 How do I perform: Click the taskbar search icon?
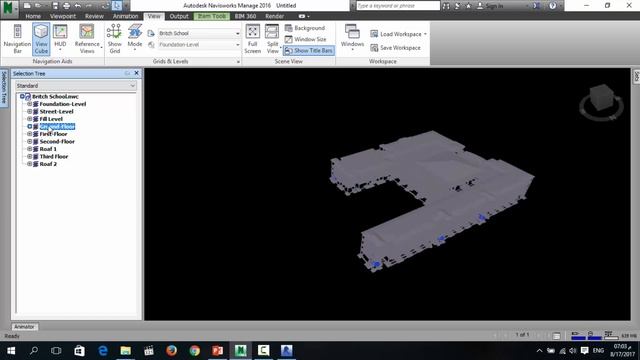34,351
